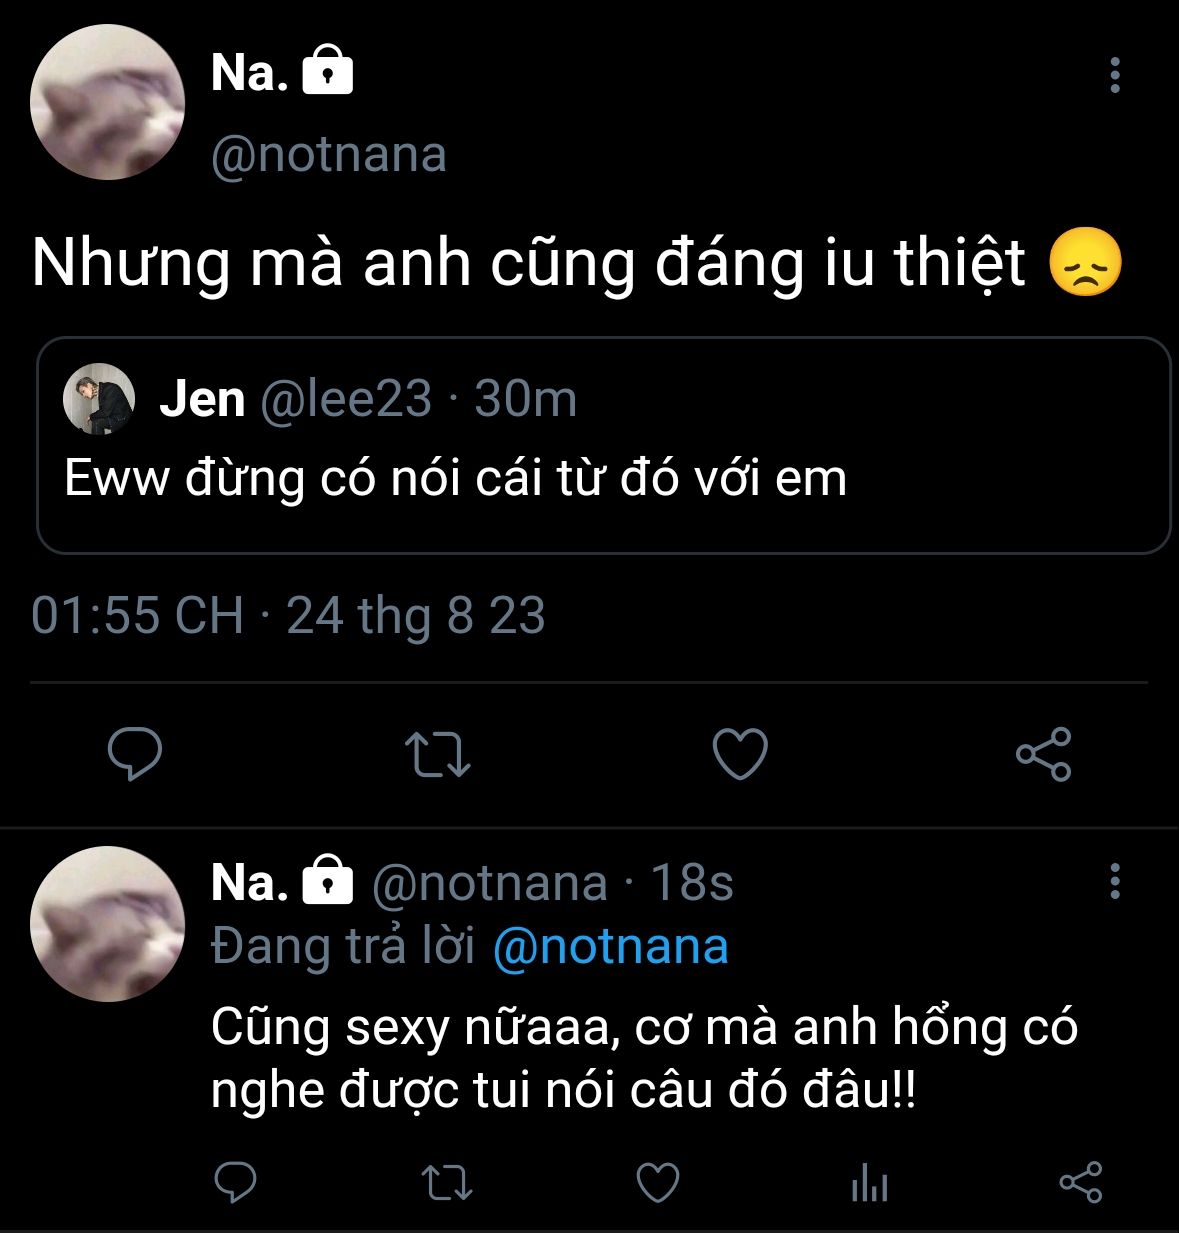Open reply comment on second tweet
Screen dimensions: 1179x1233
pos(236,1183)
